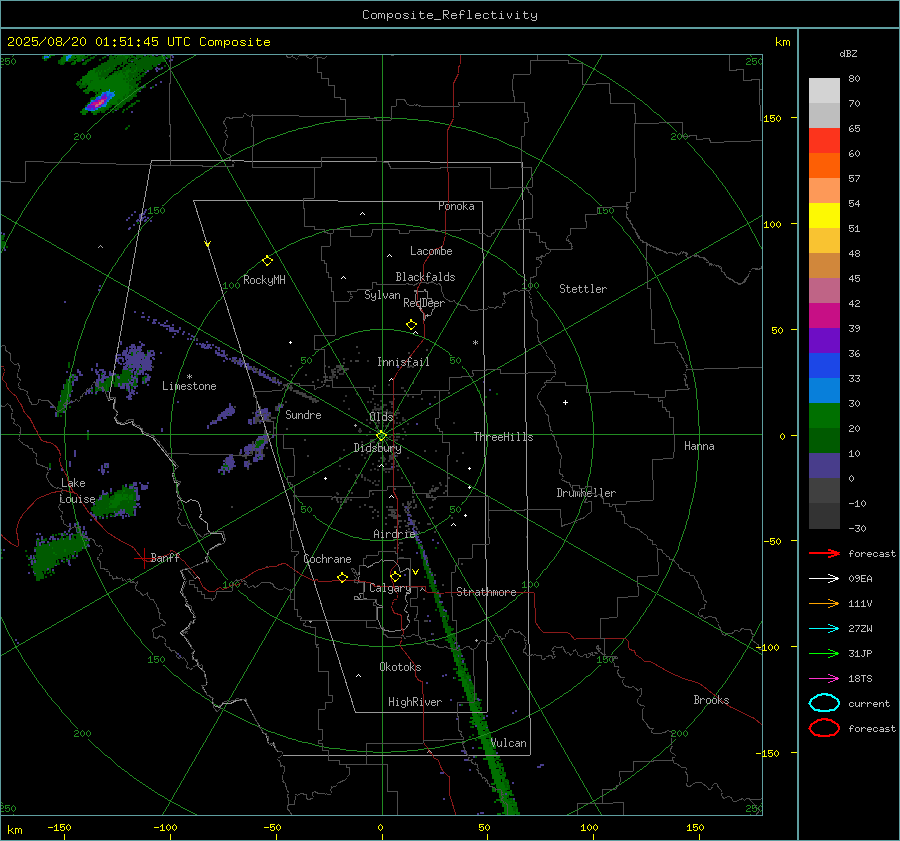Image resolution: width=900 pixels, height=841 pixels.
Task: Click the intense magenta storm cell at upper left
Action: tap(99, 103)
